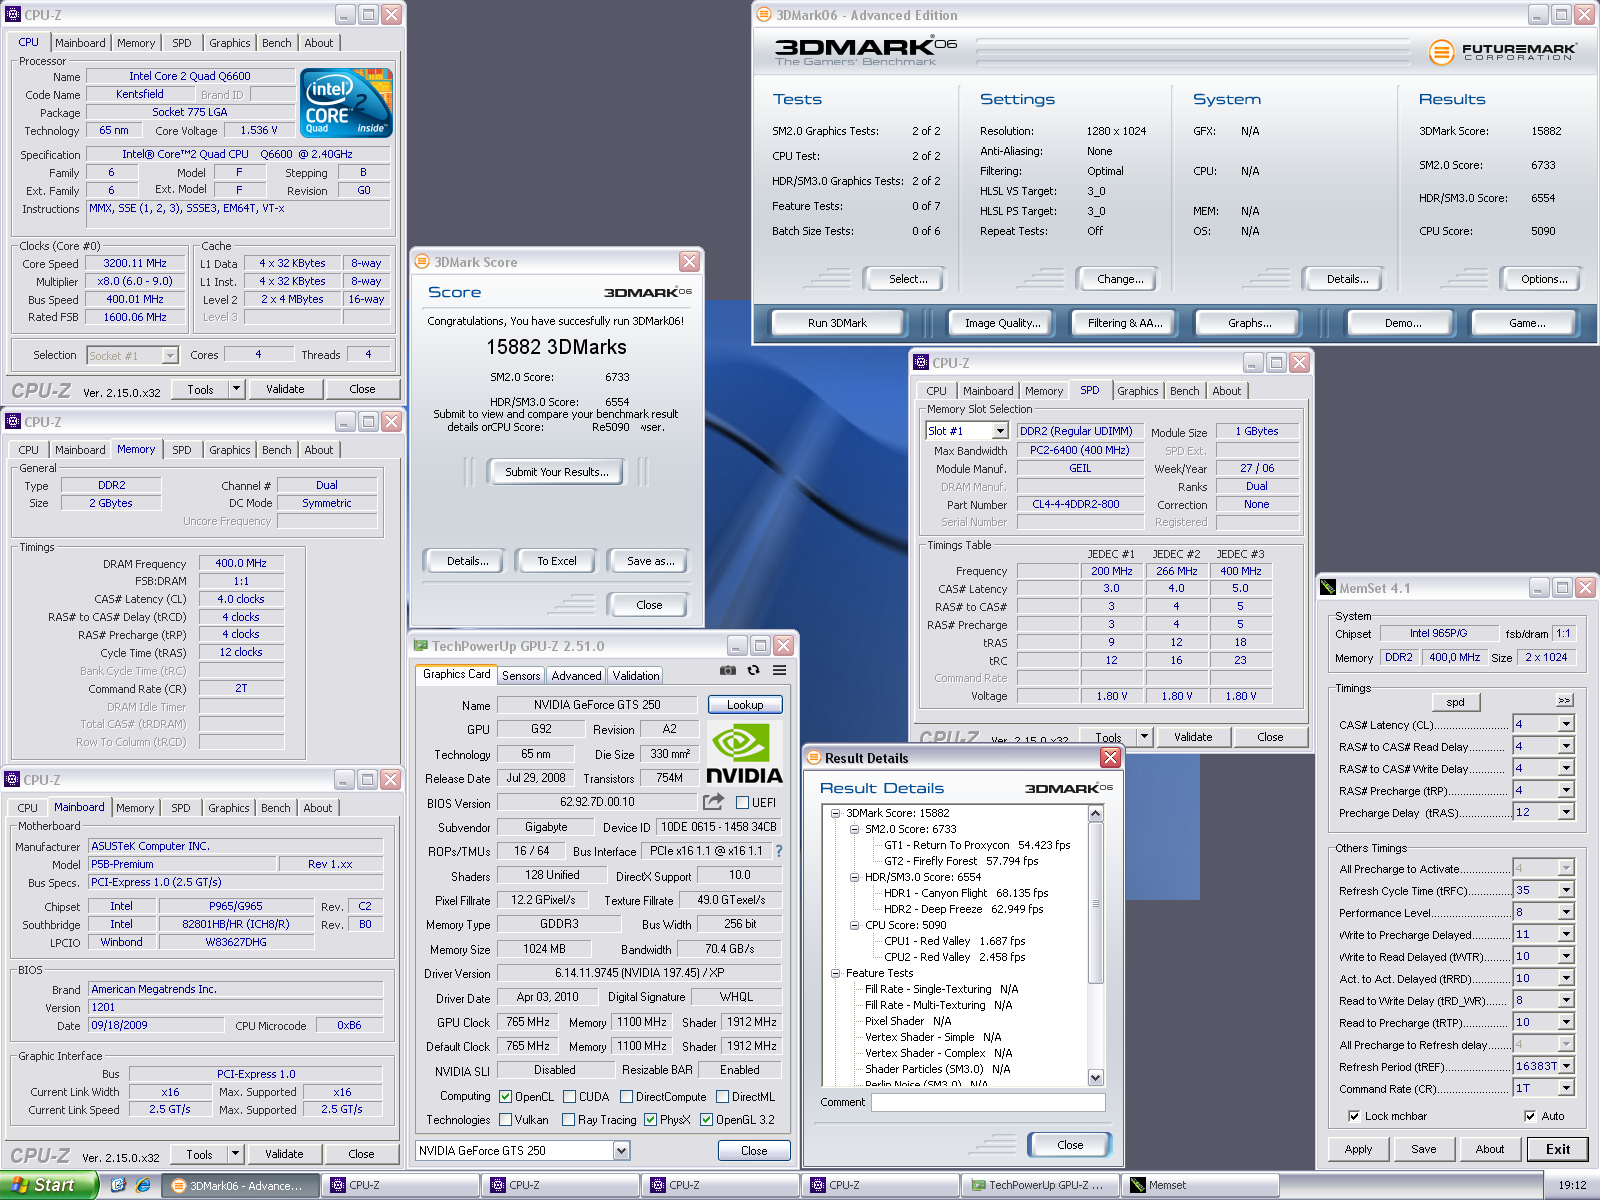
Task: Click the BIOS export share icon
Action: tap(713, 802)
